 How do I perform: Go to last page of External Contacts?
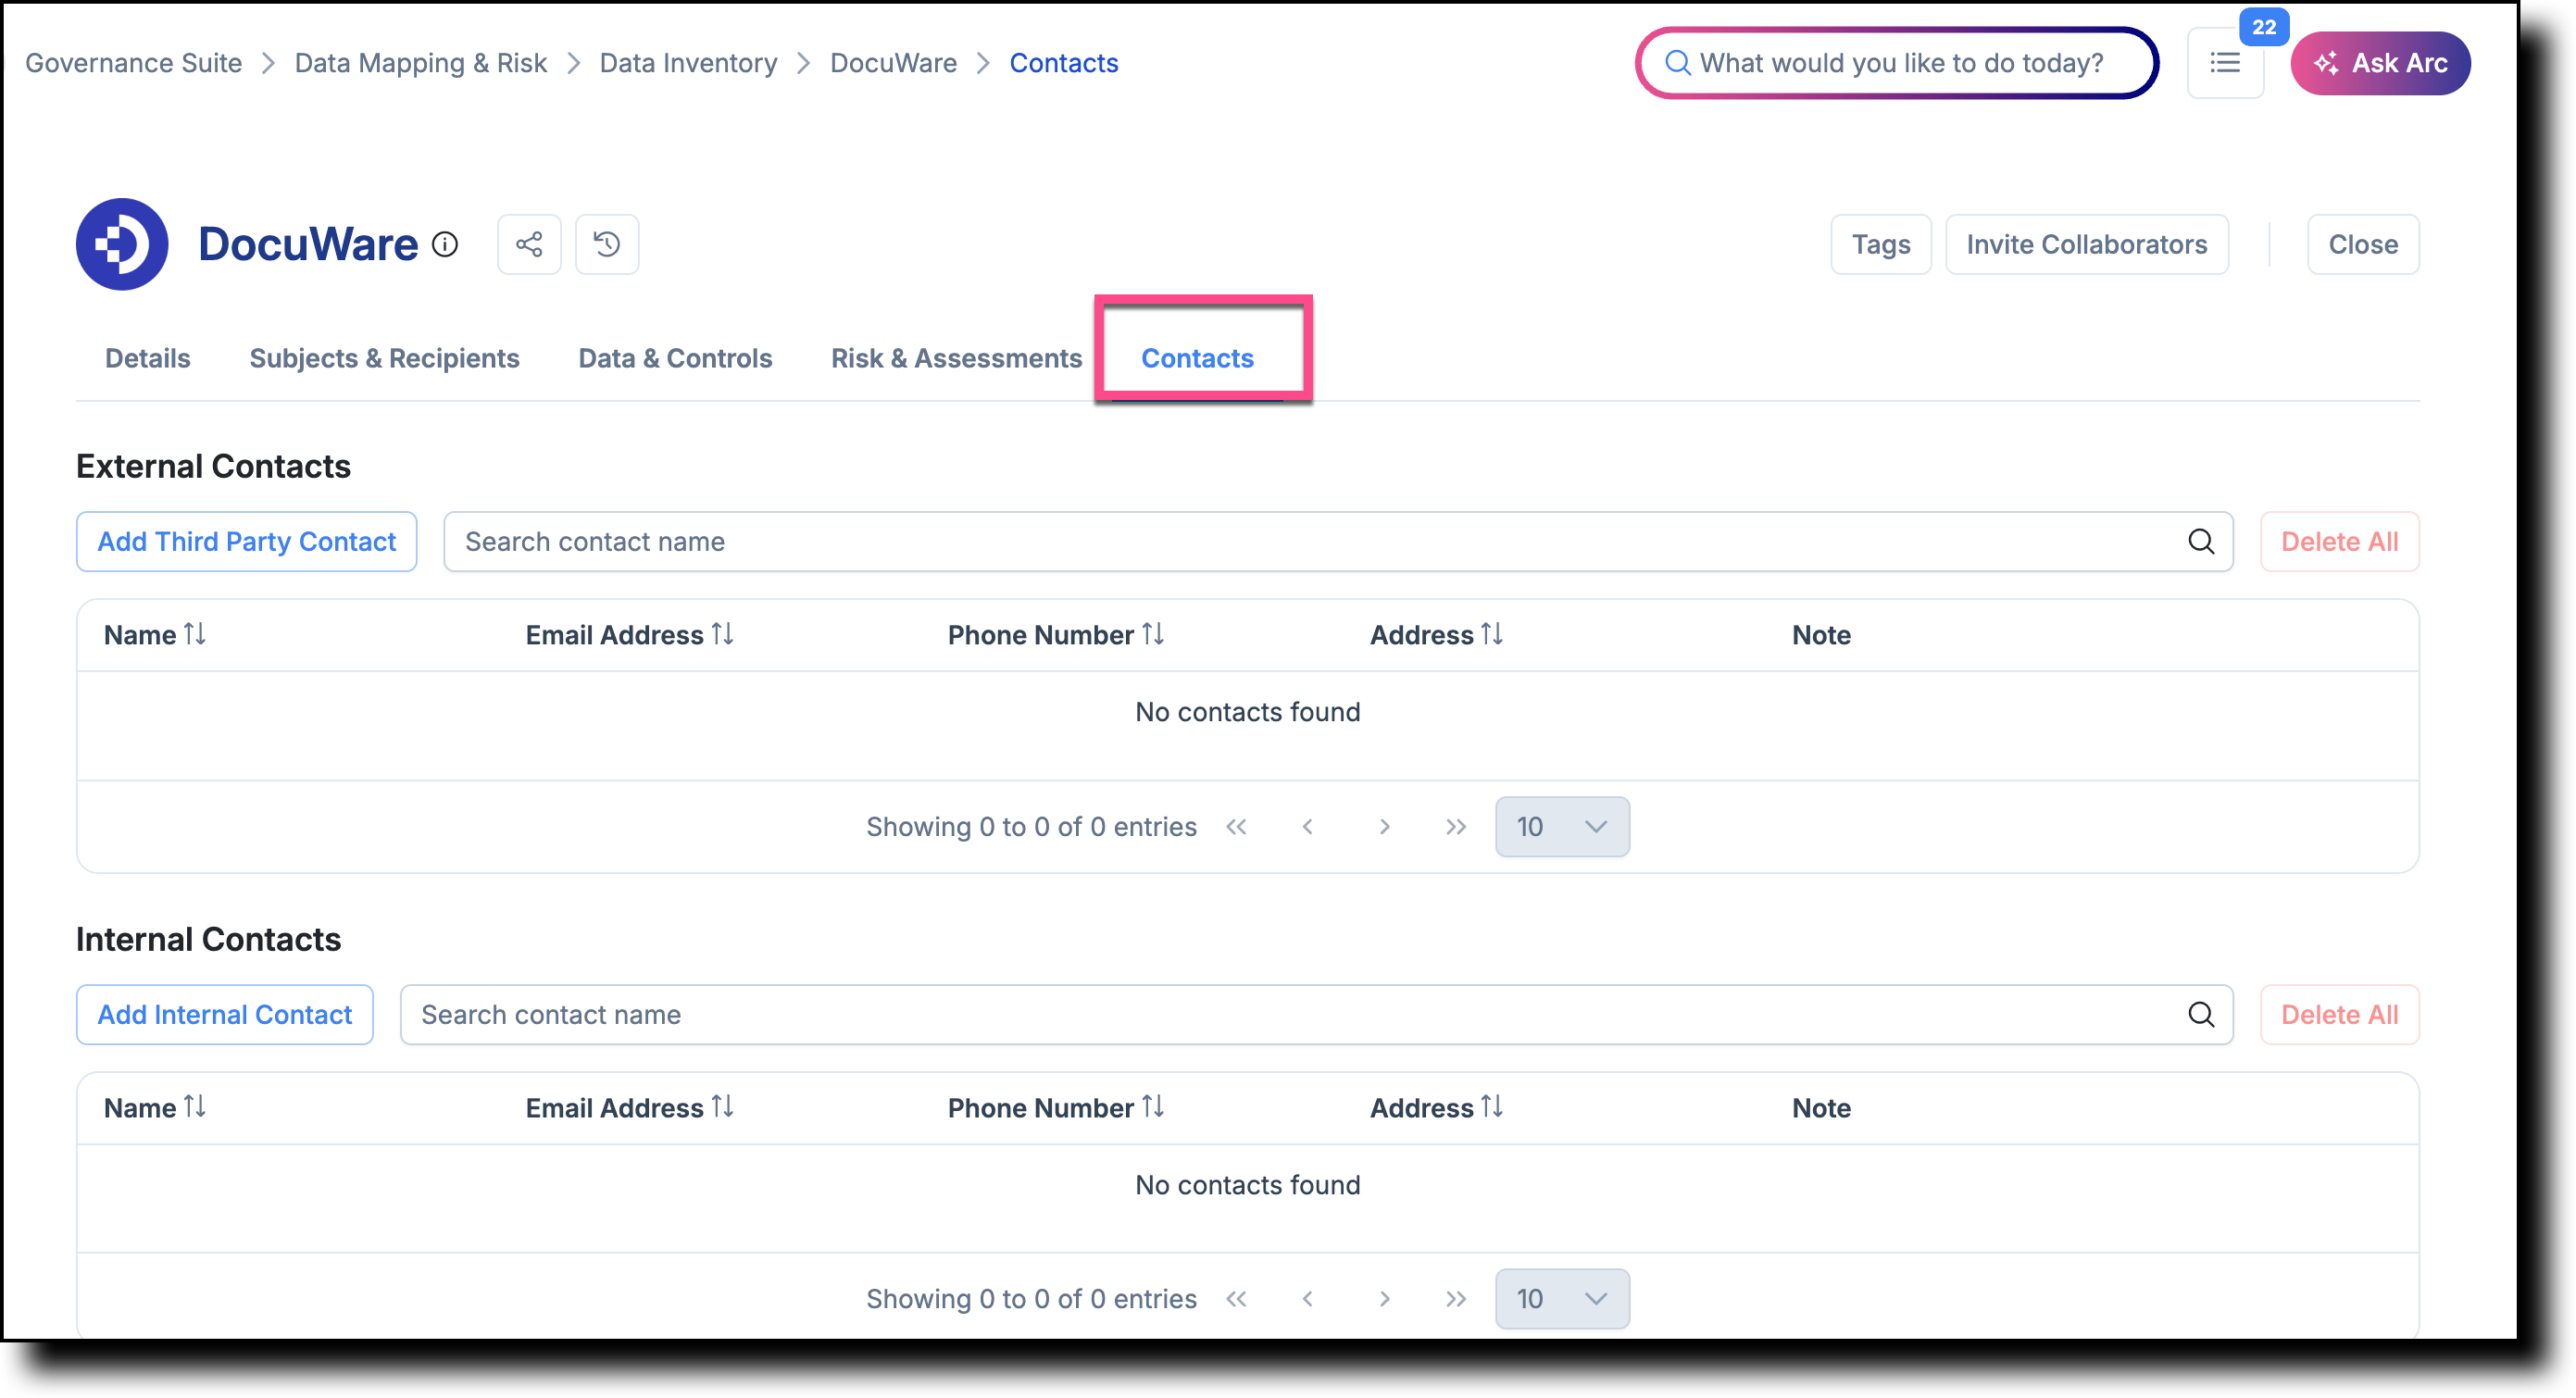(x=1456, y=827)
